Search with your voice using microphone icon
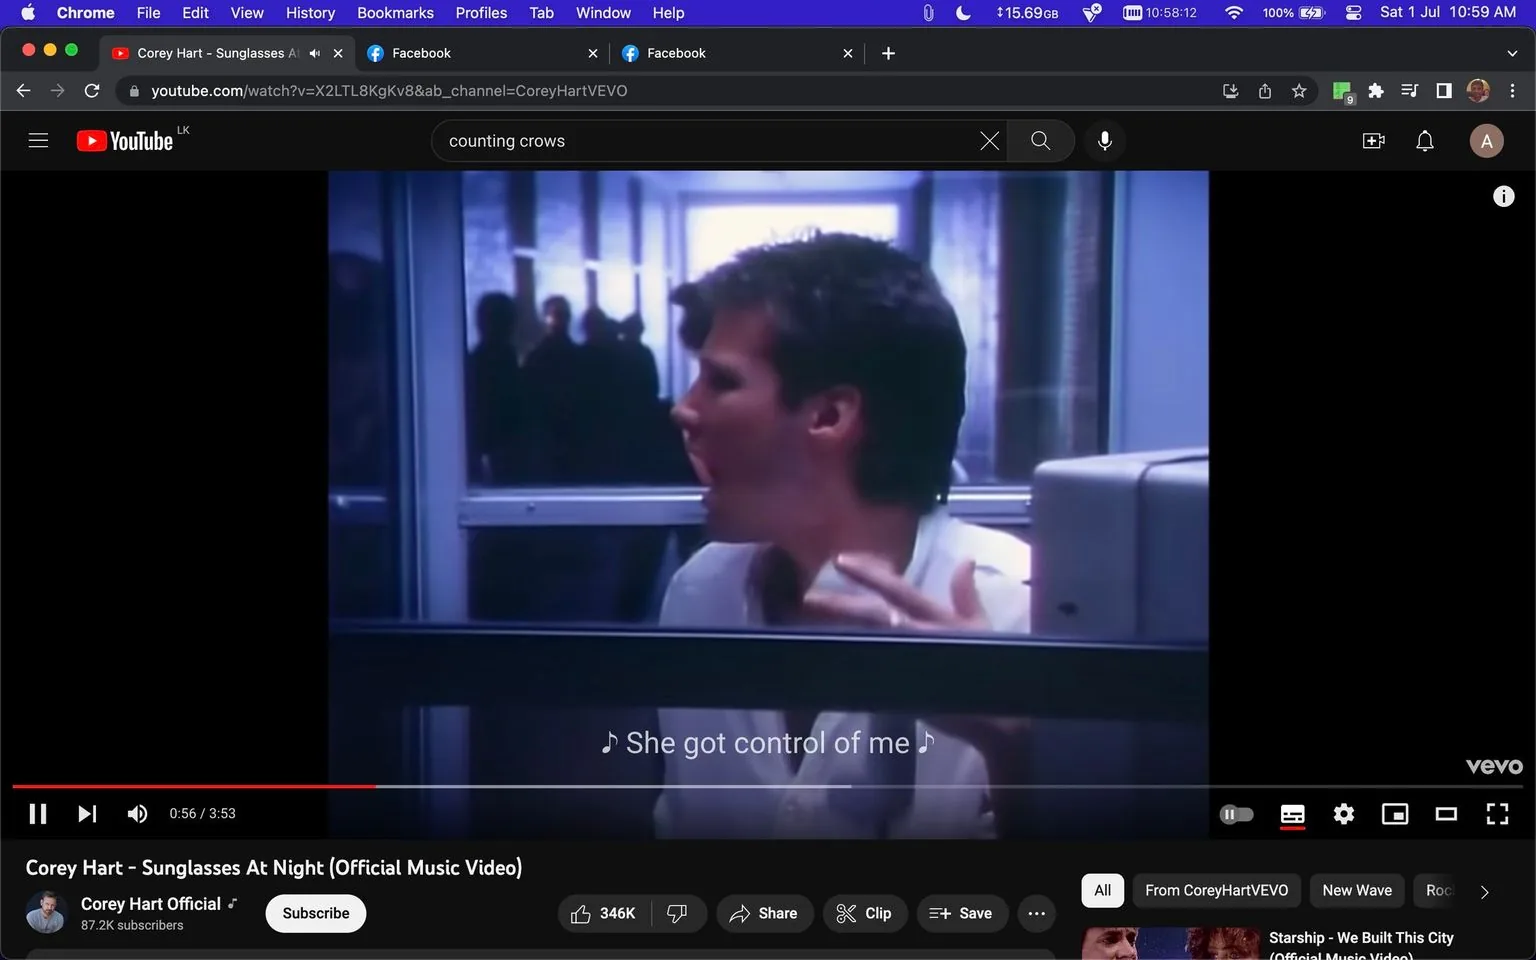 click(x=1105, y=140)
